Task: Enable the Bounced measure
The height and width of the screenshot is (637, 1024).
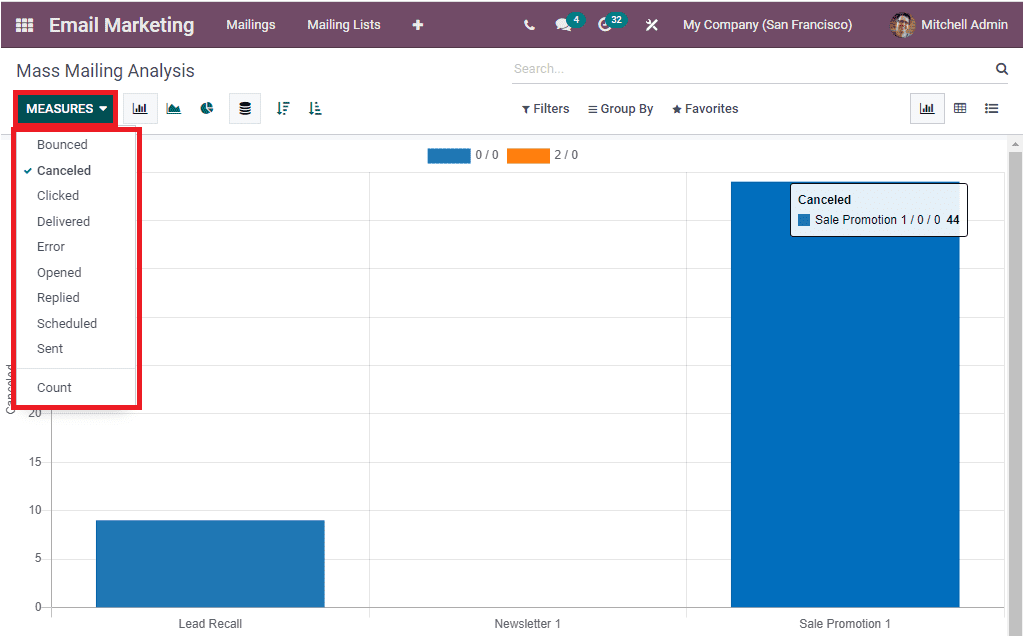Action: click(x=62, y=144)
